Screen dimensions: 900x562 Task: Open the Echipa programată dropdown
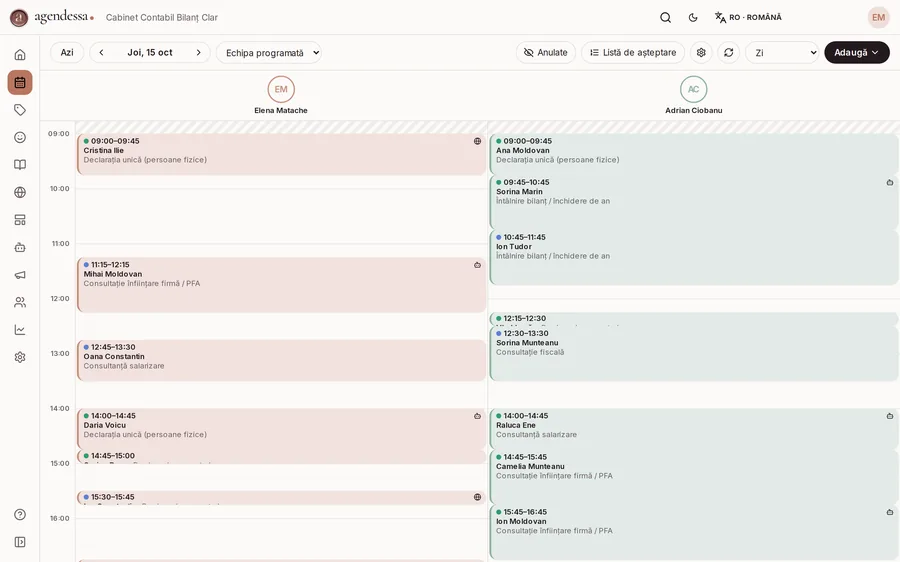pos(269,53)
